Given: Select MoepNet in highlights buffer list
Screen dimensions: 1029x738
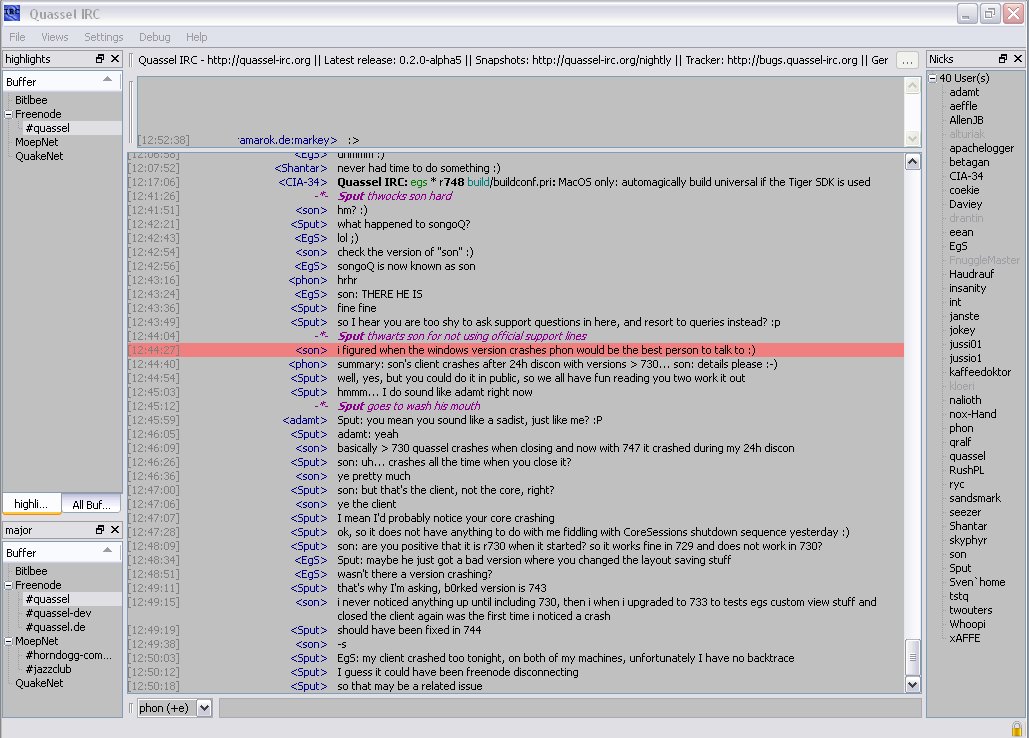Looking at the screenshot, I should pyautogui.click(x=36, y=142).
